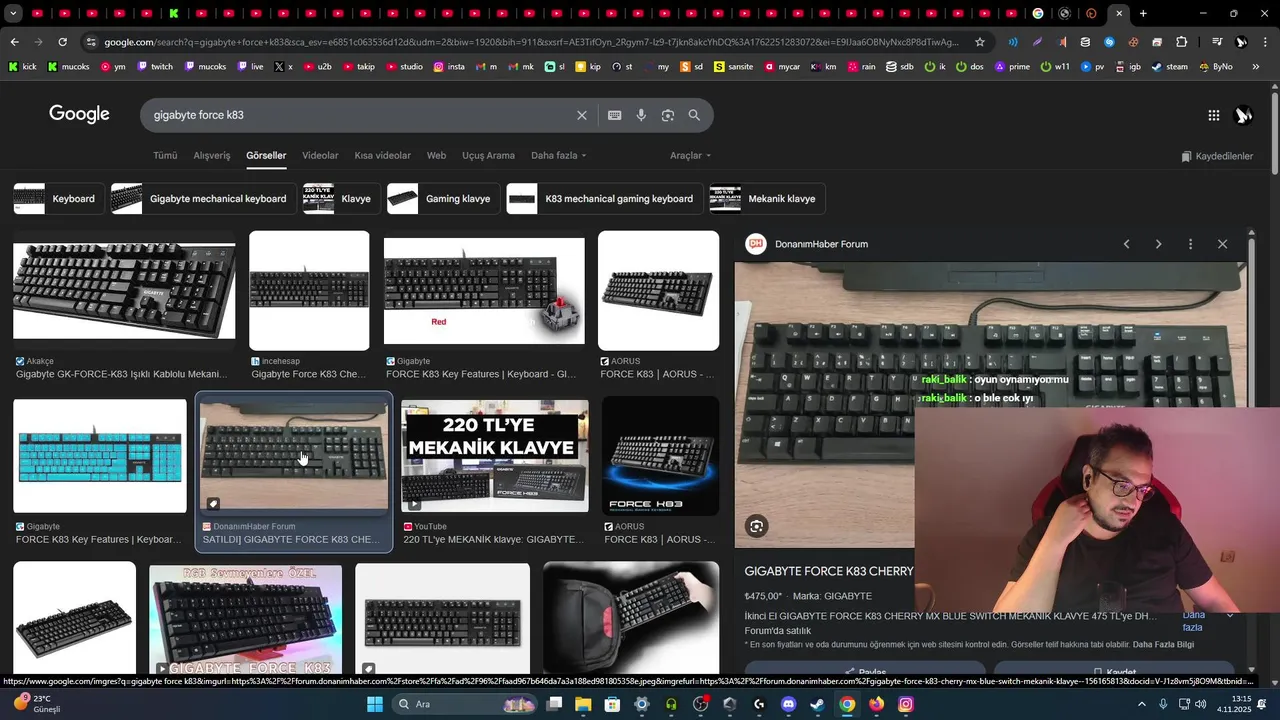The image size is (1280, 720).
Task: Filter by the Mekanik klavye chip
Action: (x=766, y=199)
